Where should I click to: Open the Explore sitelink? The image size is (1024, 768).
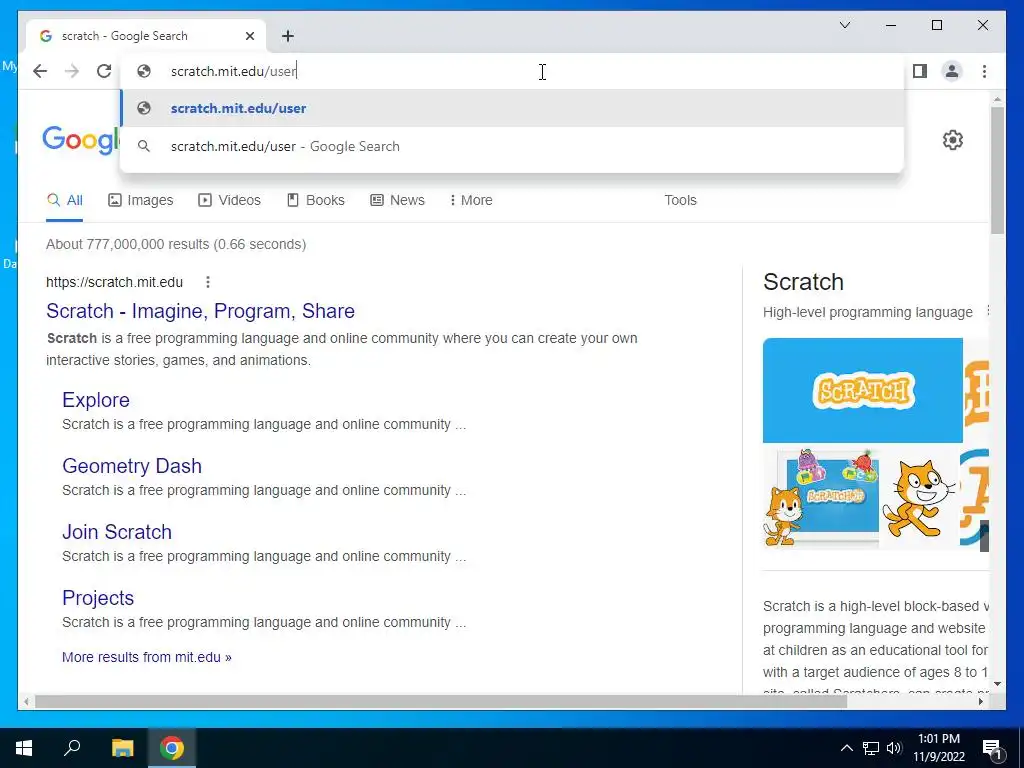pos(96,400)
